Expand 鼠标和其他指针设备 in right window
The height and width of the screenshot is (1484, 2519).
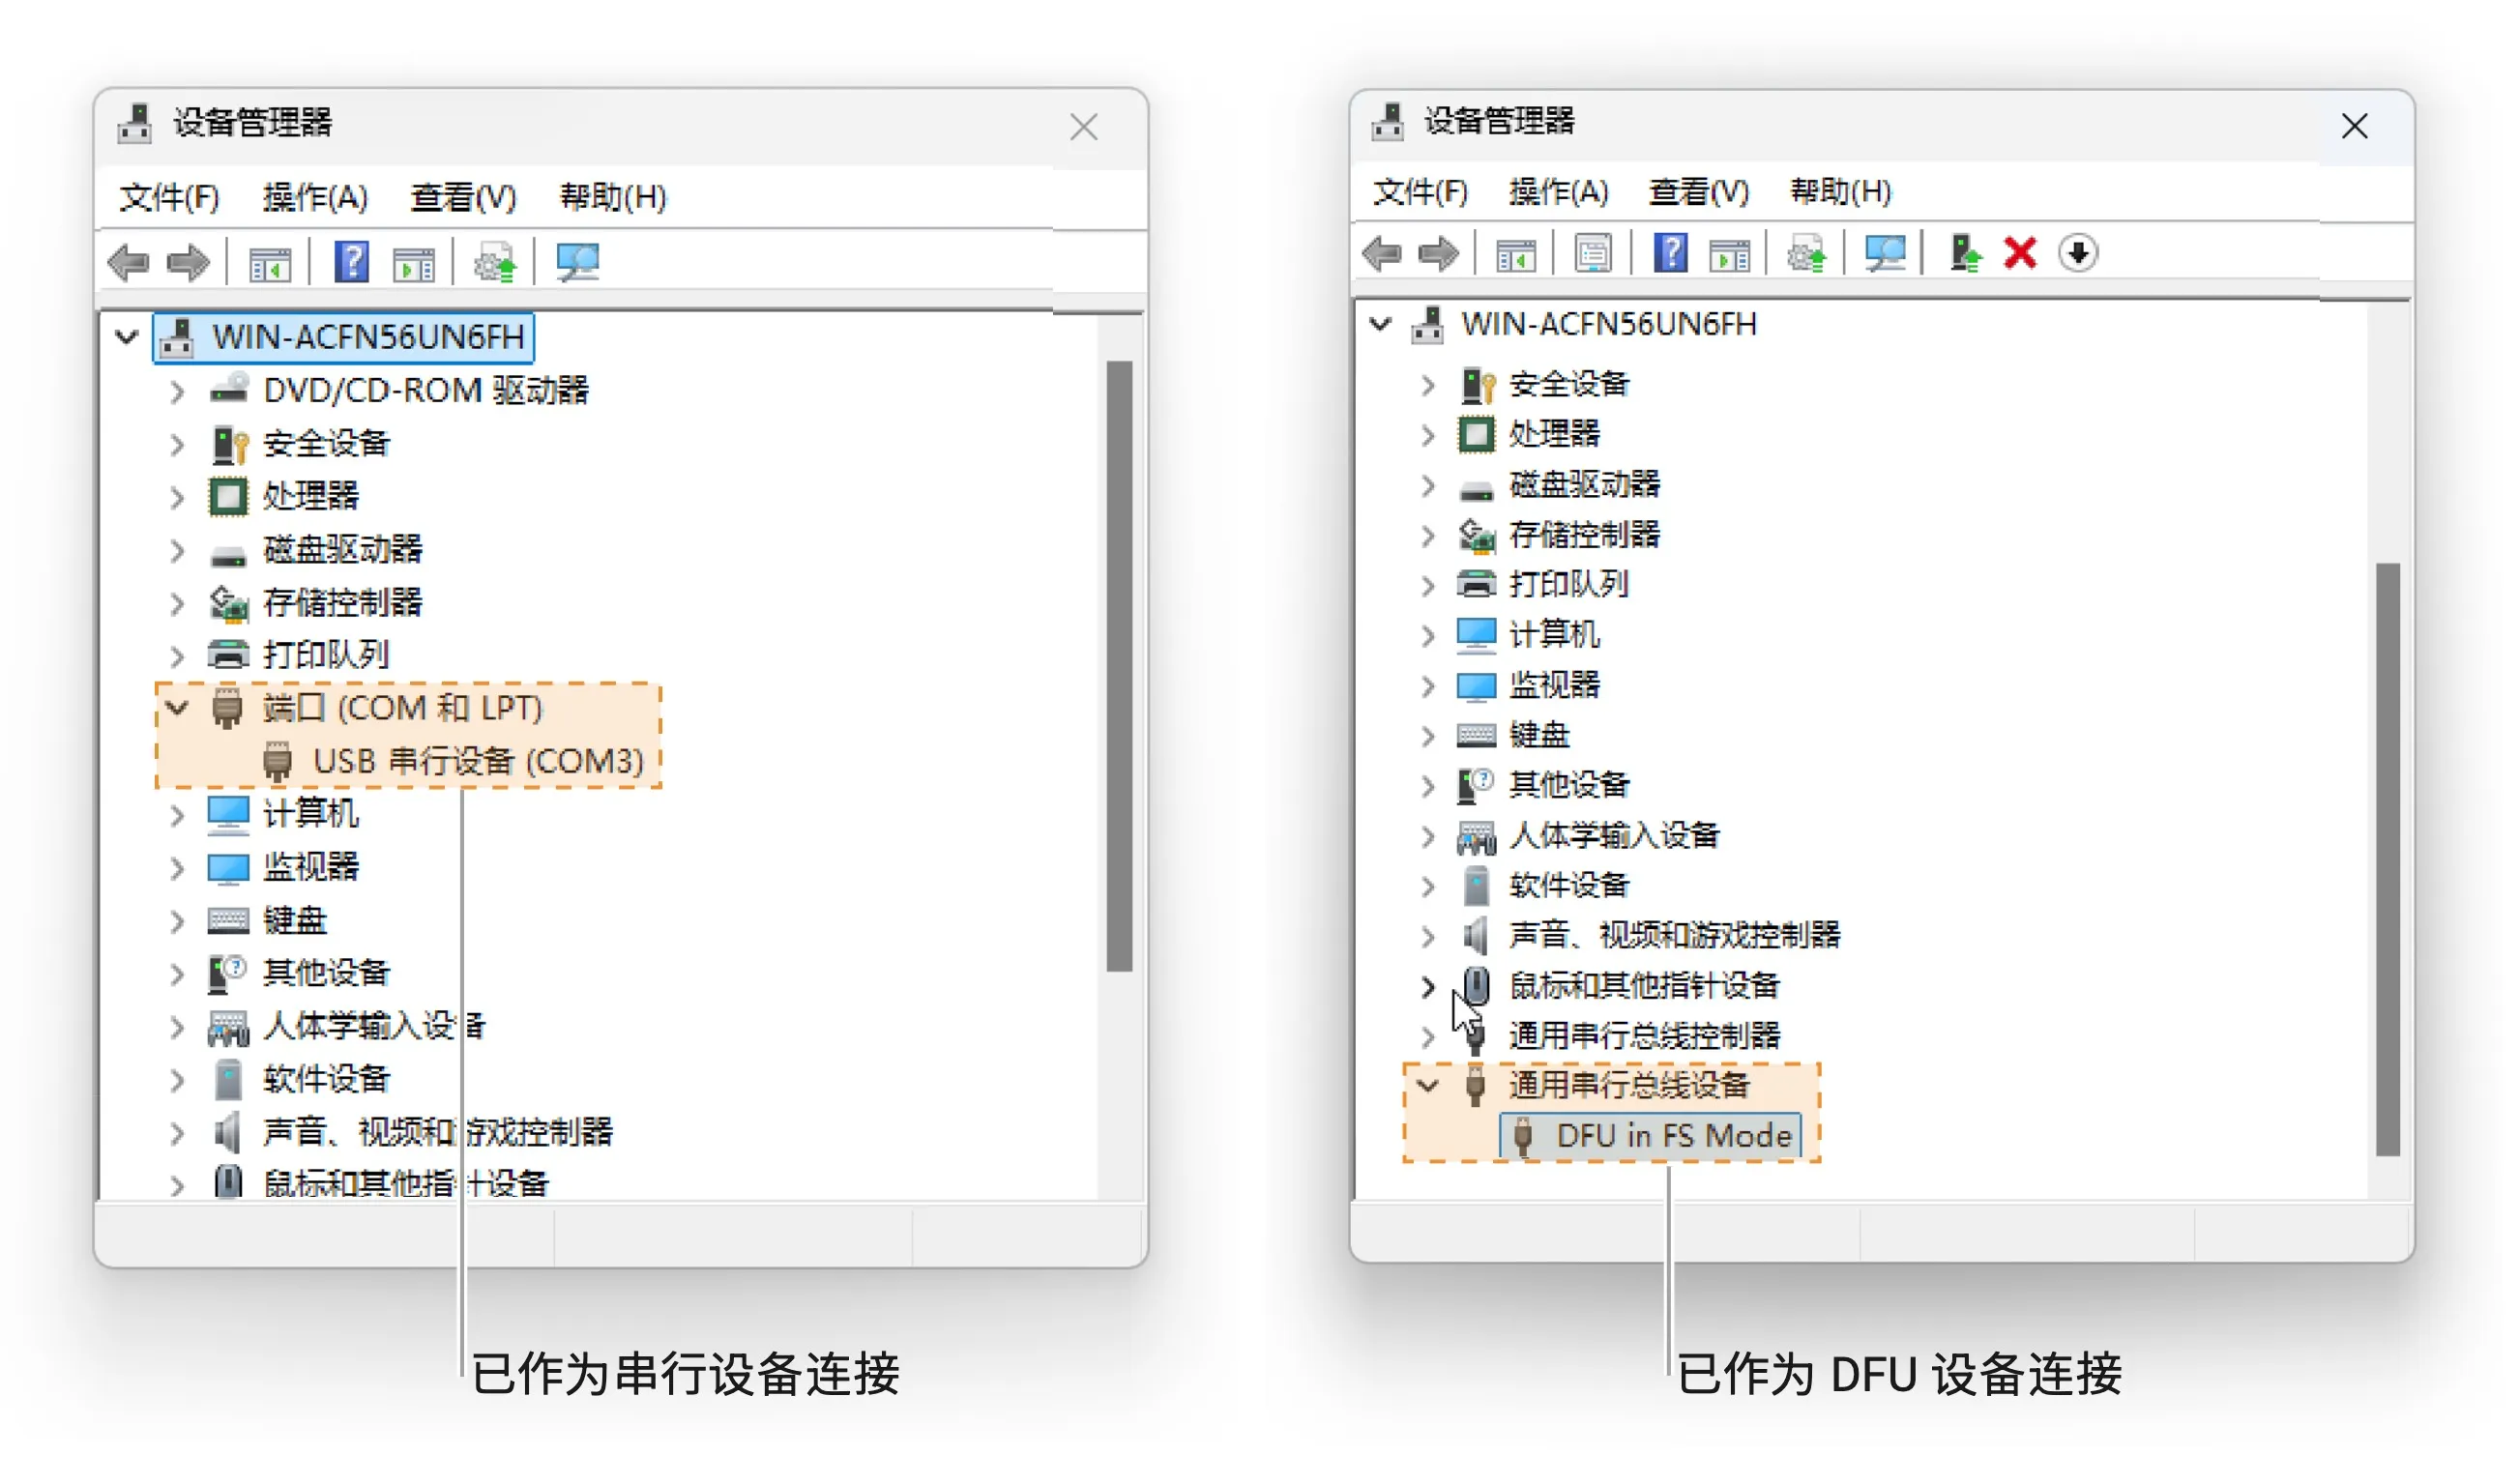(1428, 988)
